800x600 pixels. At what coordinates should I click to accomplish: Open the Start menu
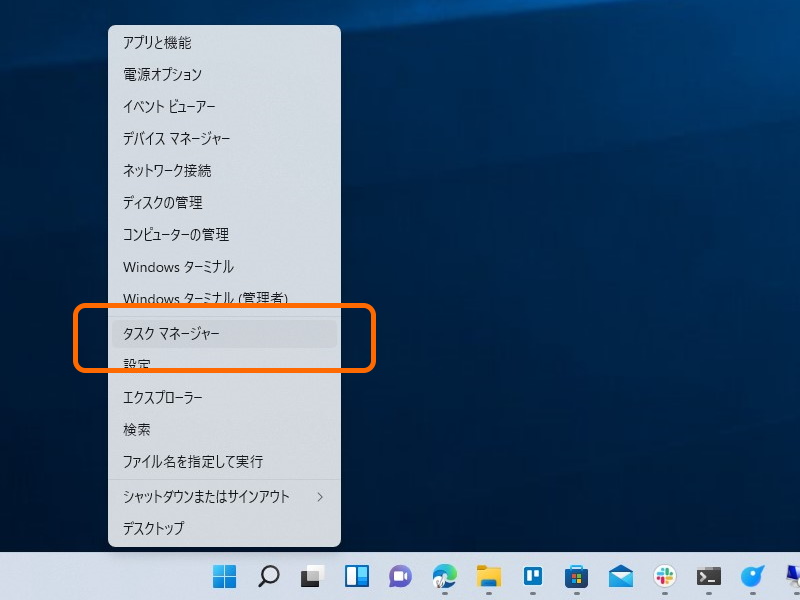pos(224,577)
